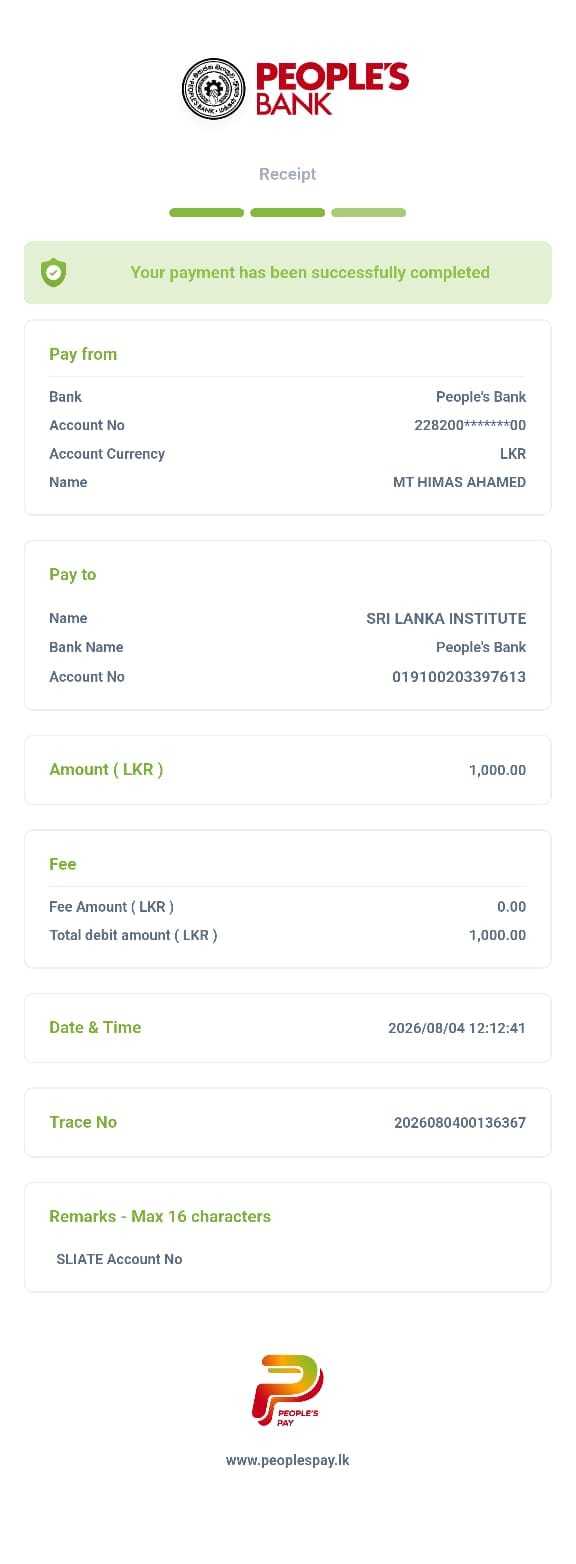The width and height of the screenshot is (576, 1564).
Task: Open the www.peoplespay.lk link
Action: point(288,1460)
